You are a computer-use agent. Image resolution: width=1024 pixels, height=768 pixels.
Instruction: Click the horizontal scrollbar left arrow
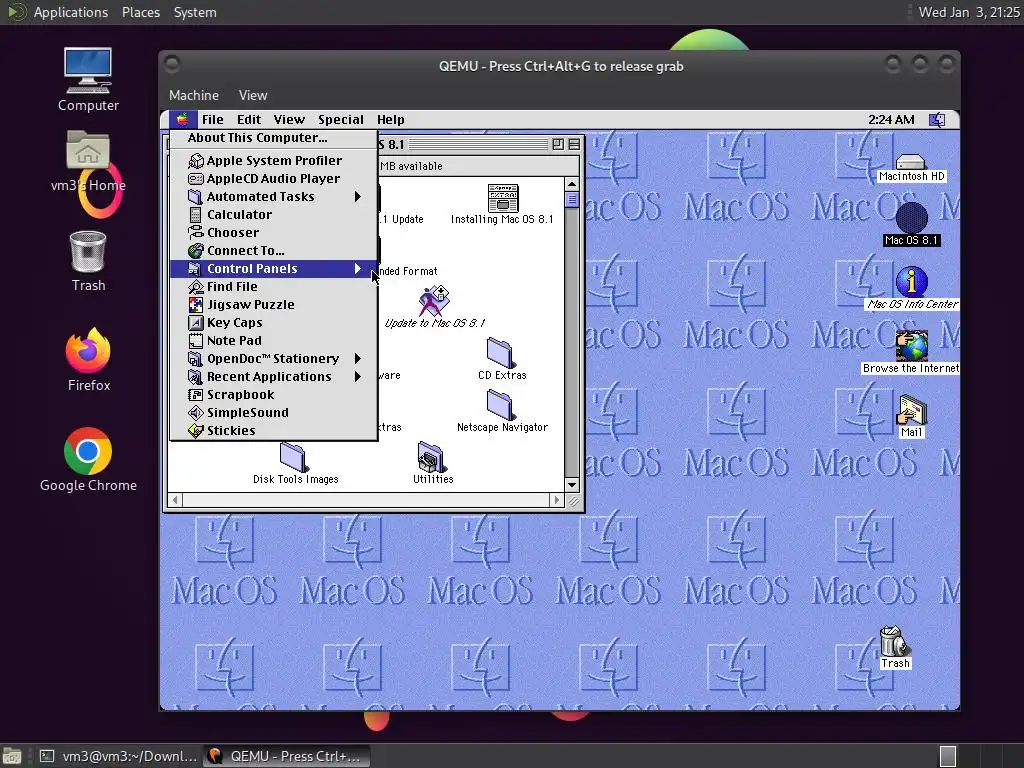click(174, 500)
